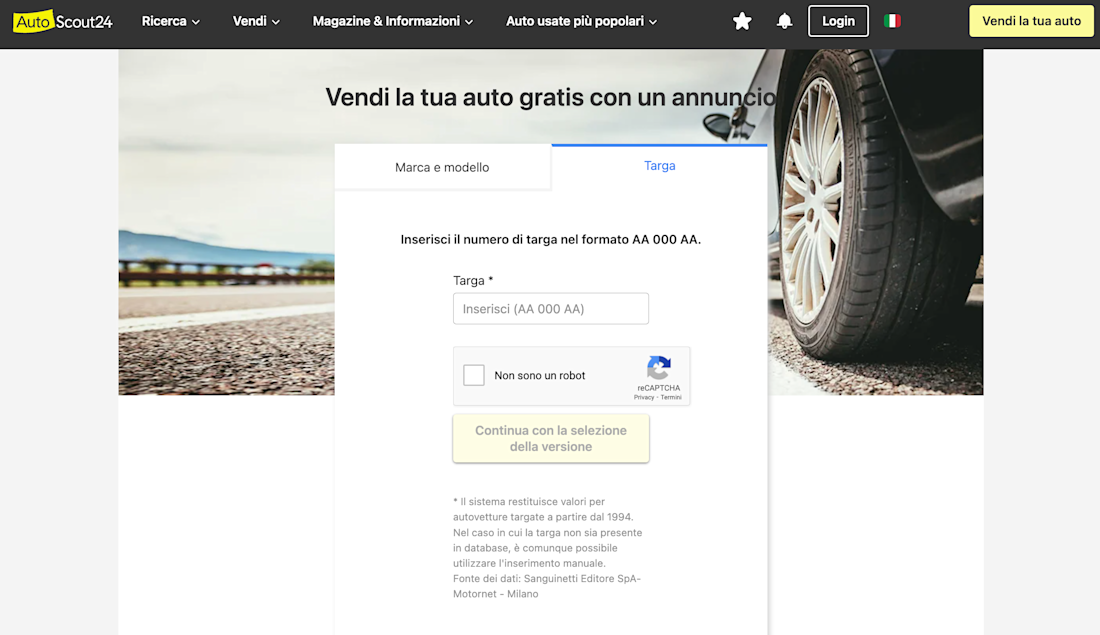Click the reCAPTCHA logo icon

658,368
